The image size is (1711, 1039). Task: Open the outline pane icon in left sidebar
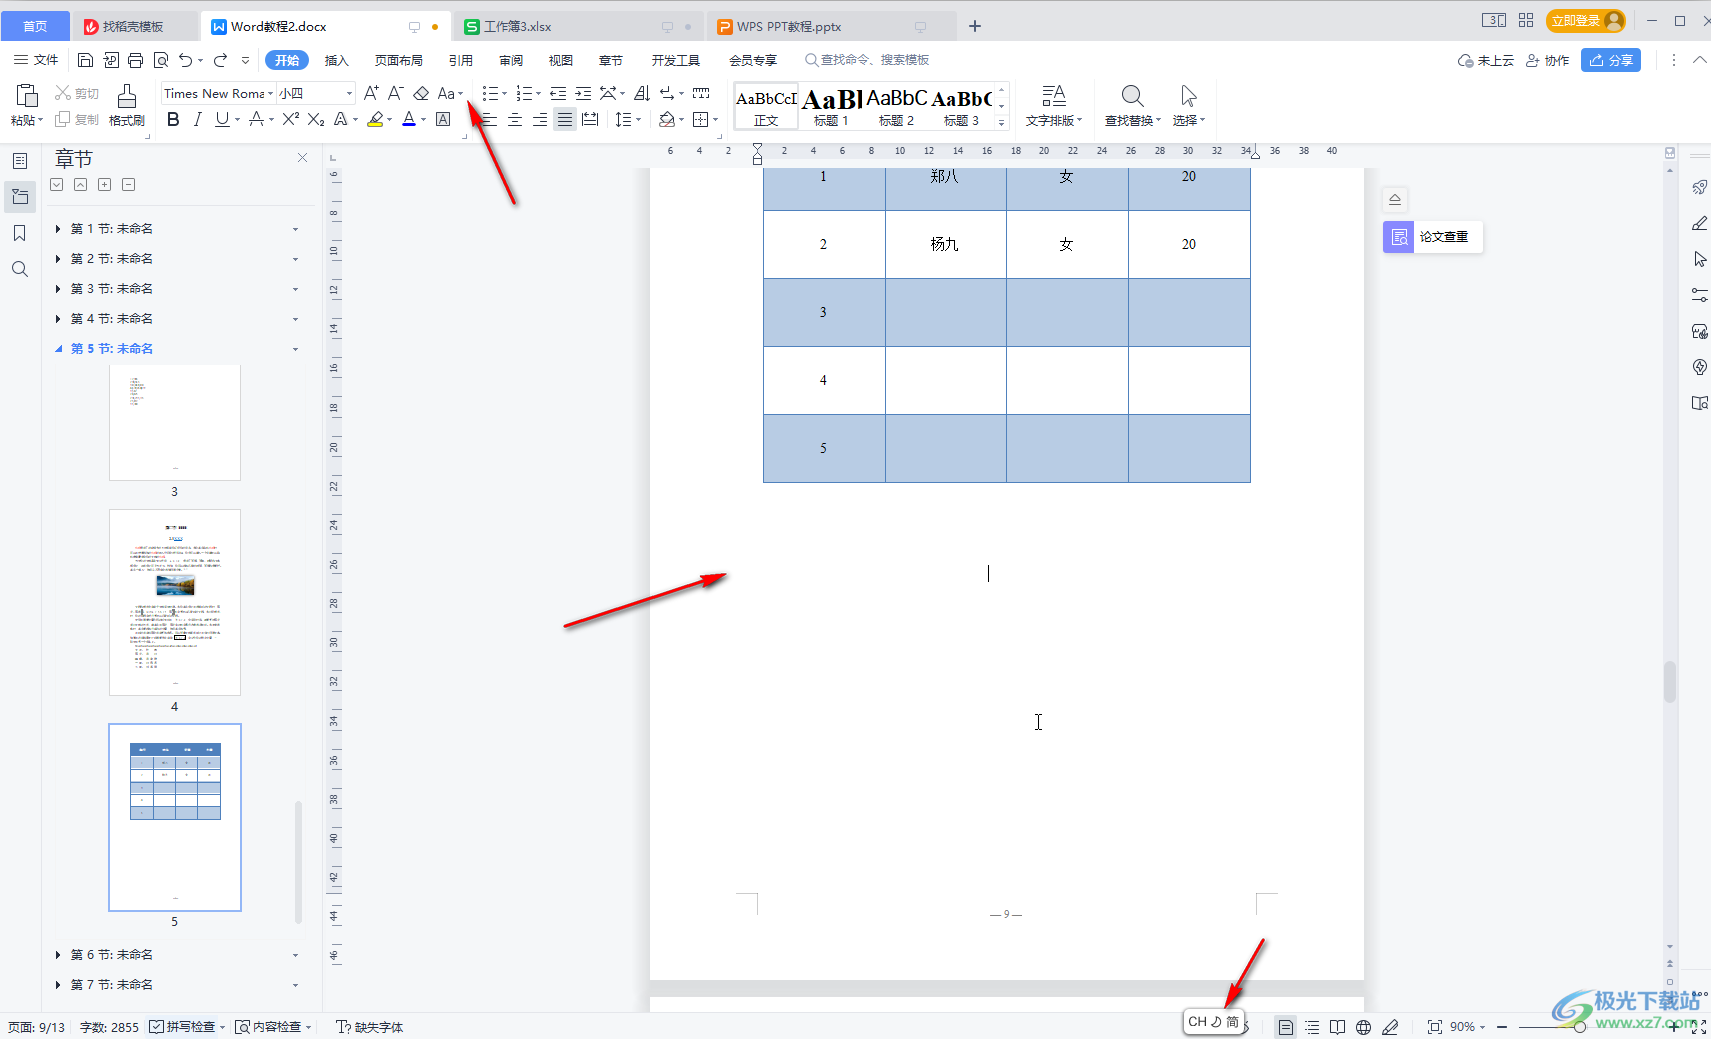click(20, 160)
